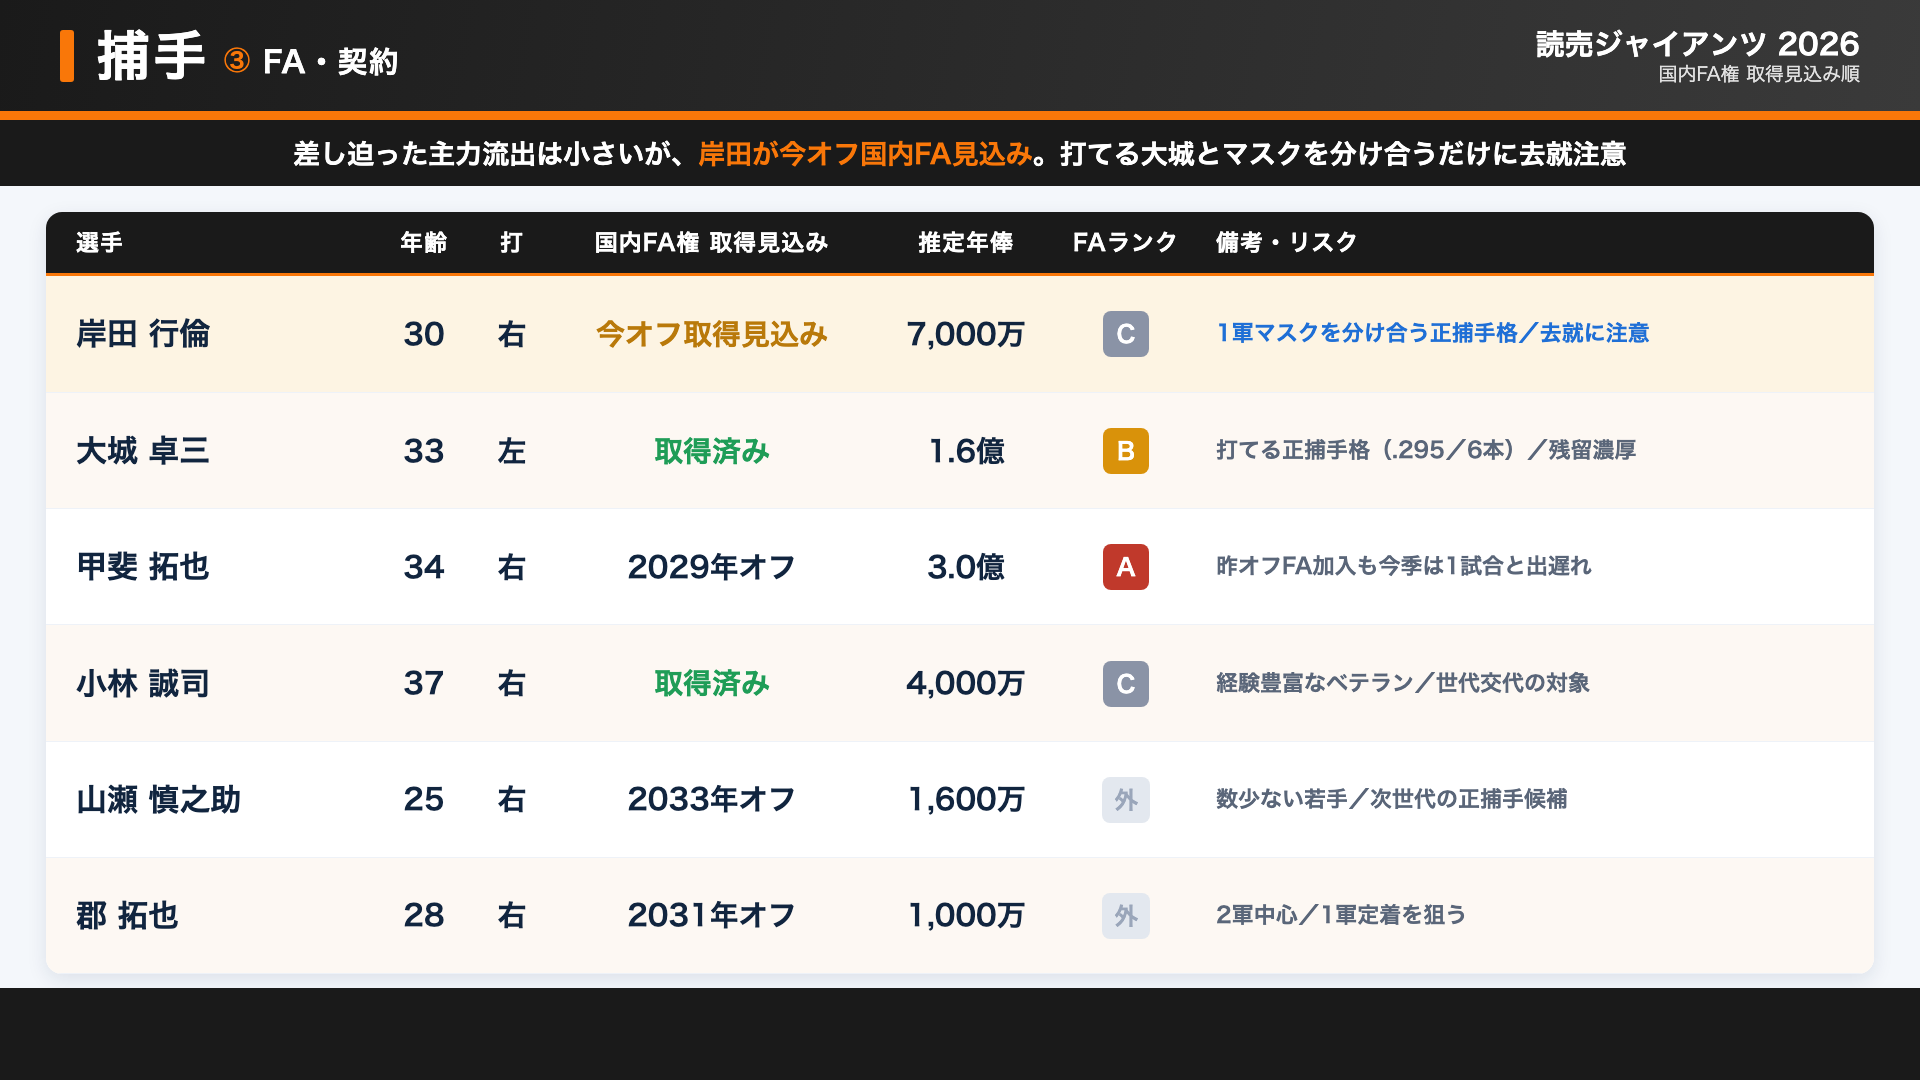
Task: Click 取得済み status in 小林 誠司's row
Action: coord(711,684)
